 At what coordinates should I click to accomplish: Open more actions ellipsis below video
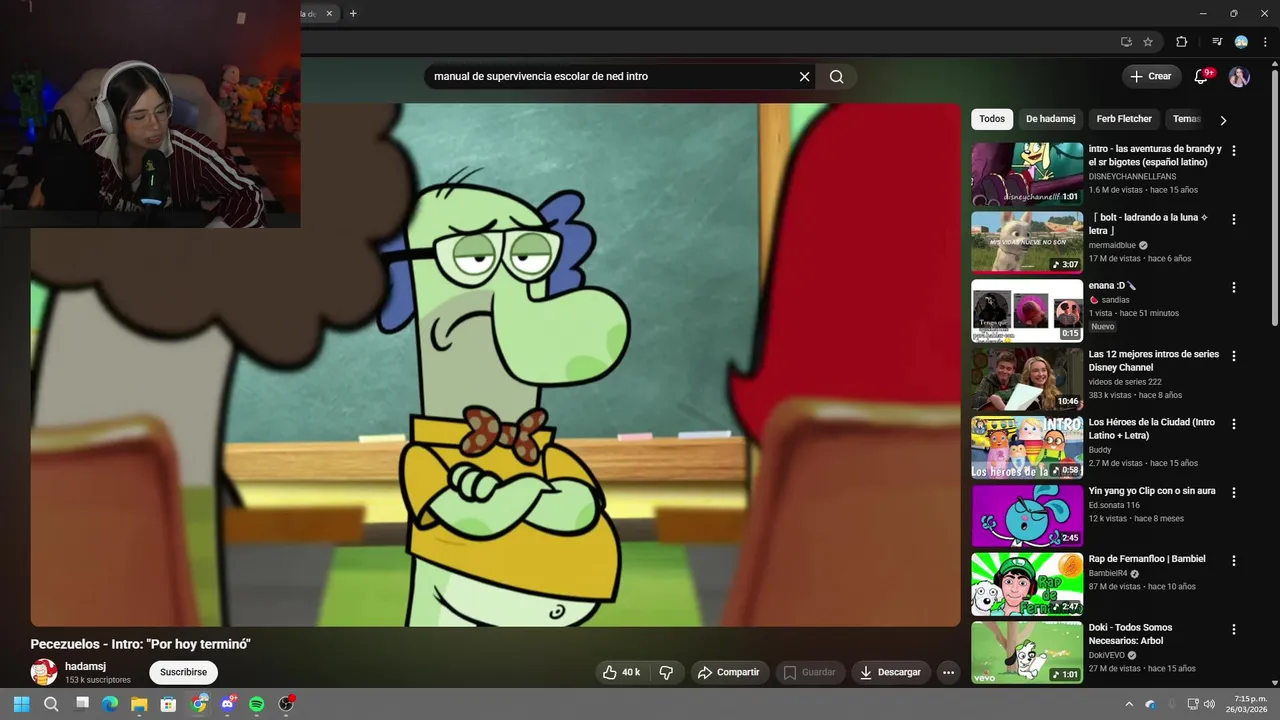point(948,672)
